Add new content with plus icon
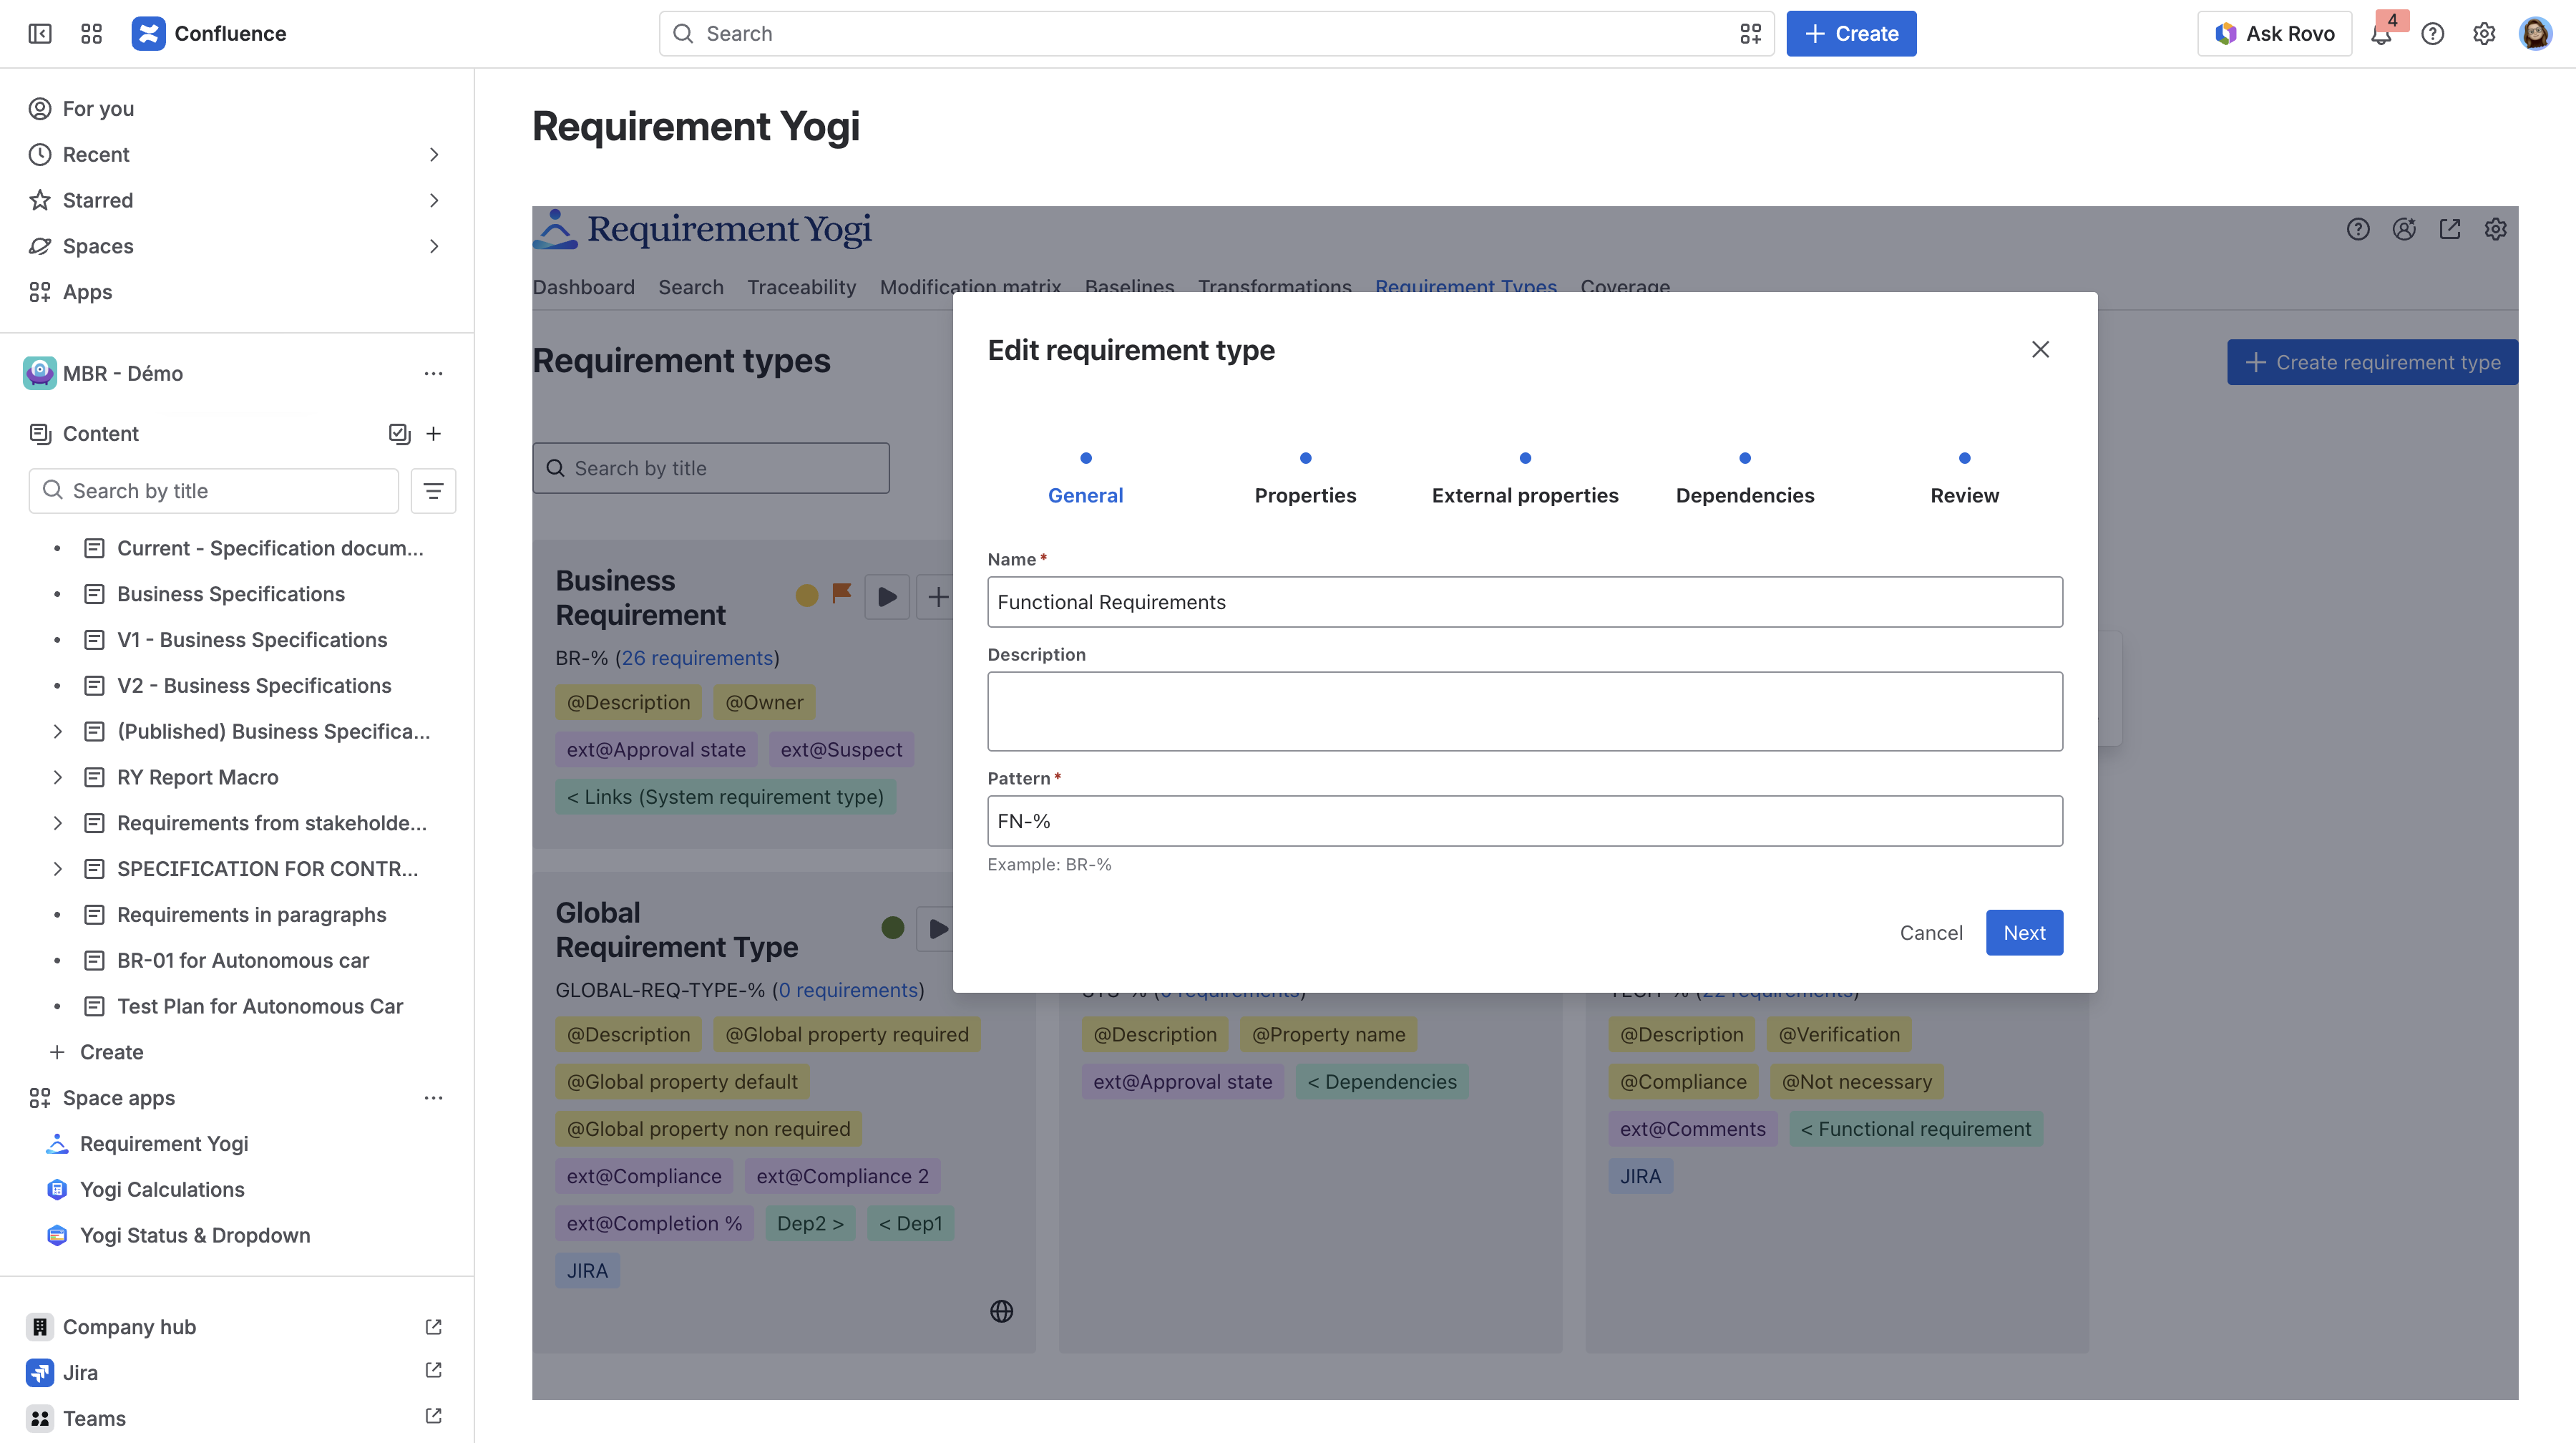The image size is (2576, 1443). pyautogui.click(x=433, y=434)
